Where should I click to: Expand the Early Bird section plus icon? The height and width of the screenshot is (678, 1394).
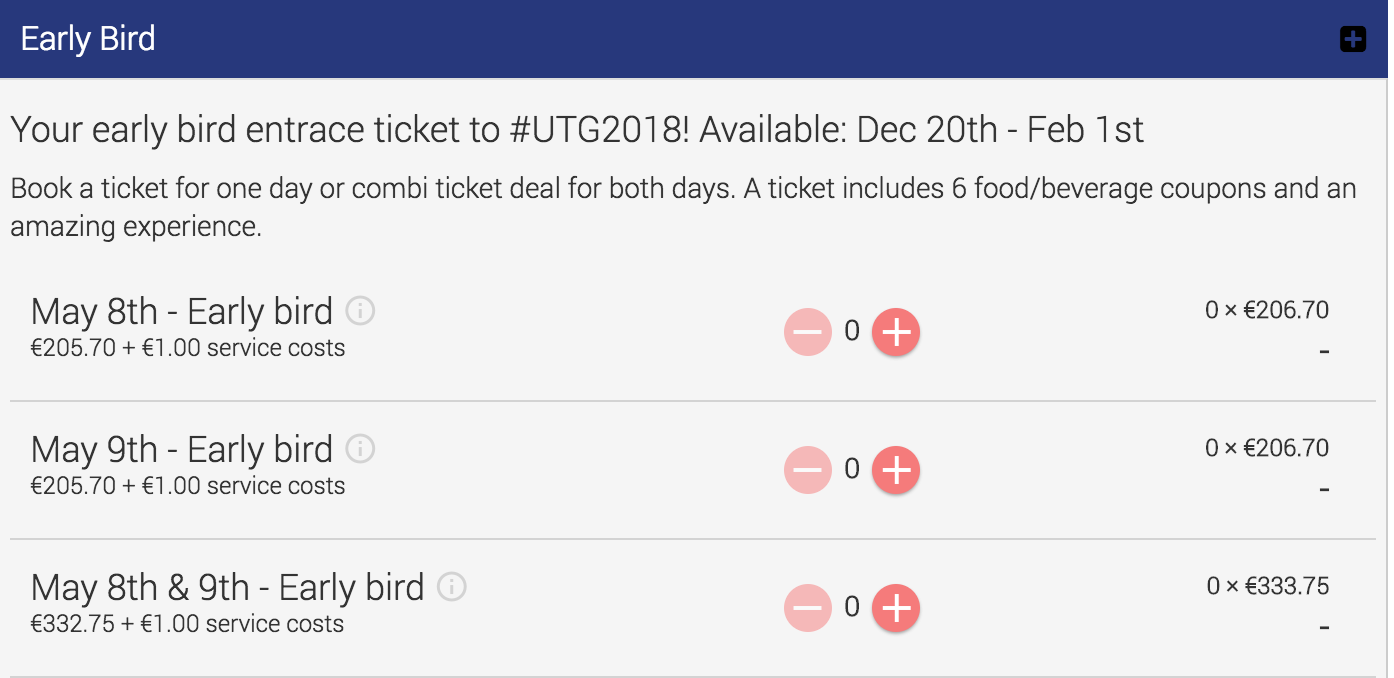pos(1352,40)
